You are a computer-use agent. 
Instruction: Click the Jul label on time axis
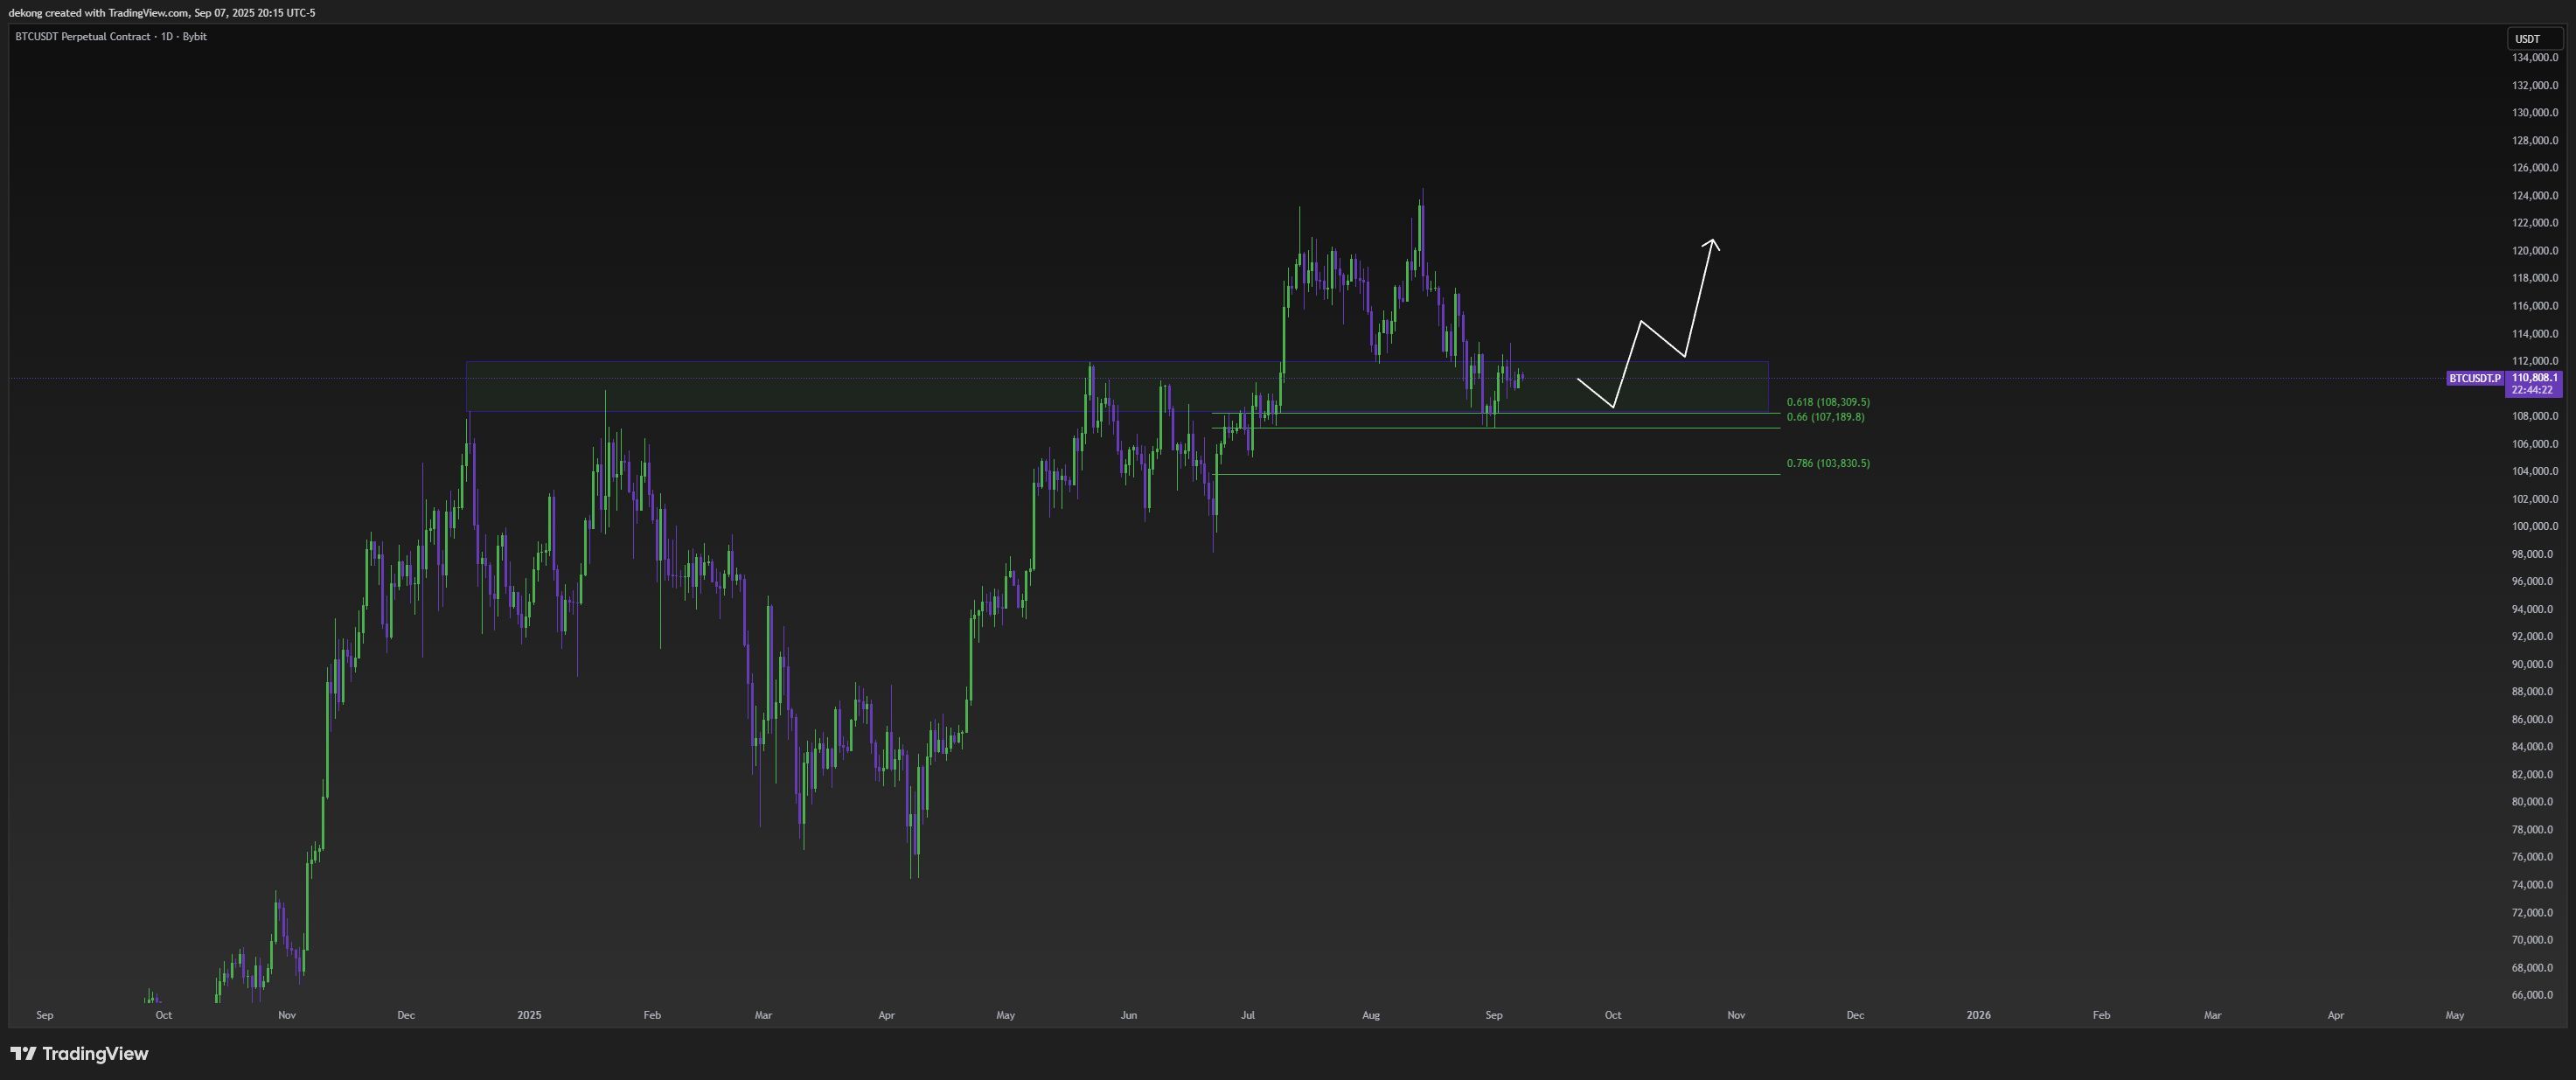(x=1247, y=1015)
